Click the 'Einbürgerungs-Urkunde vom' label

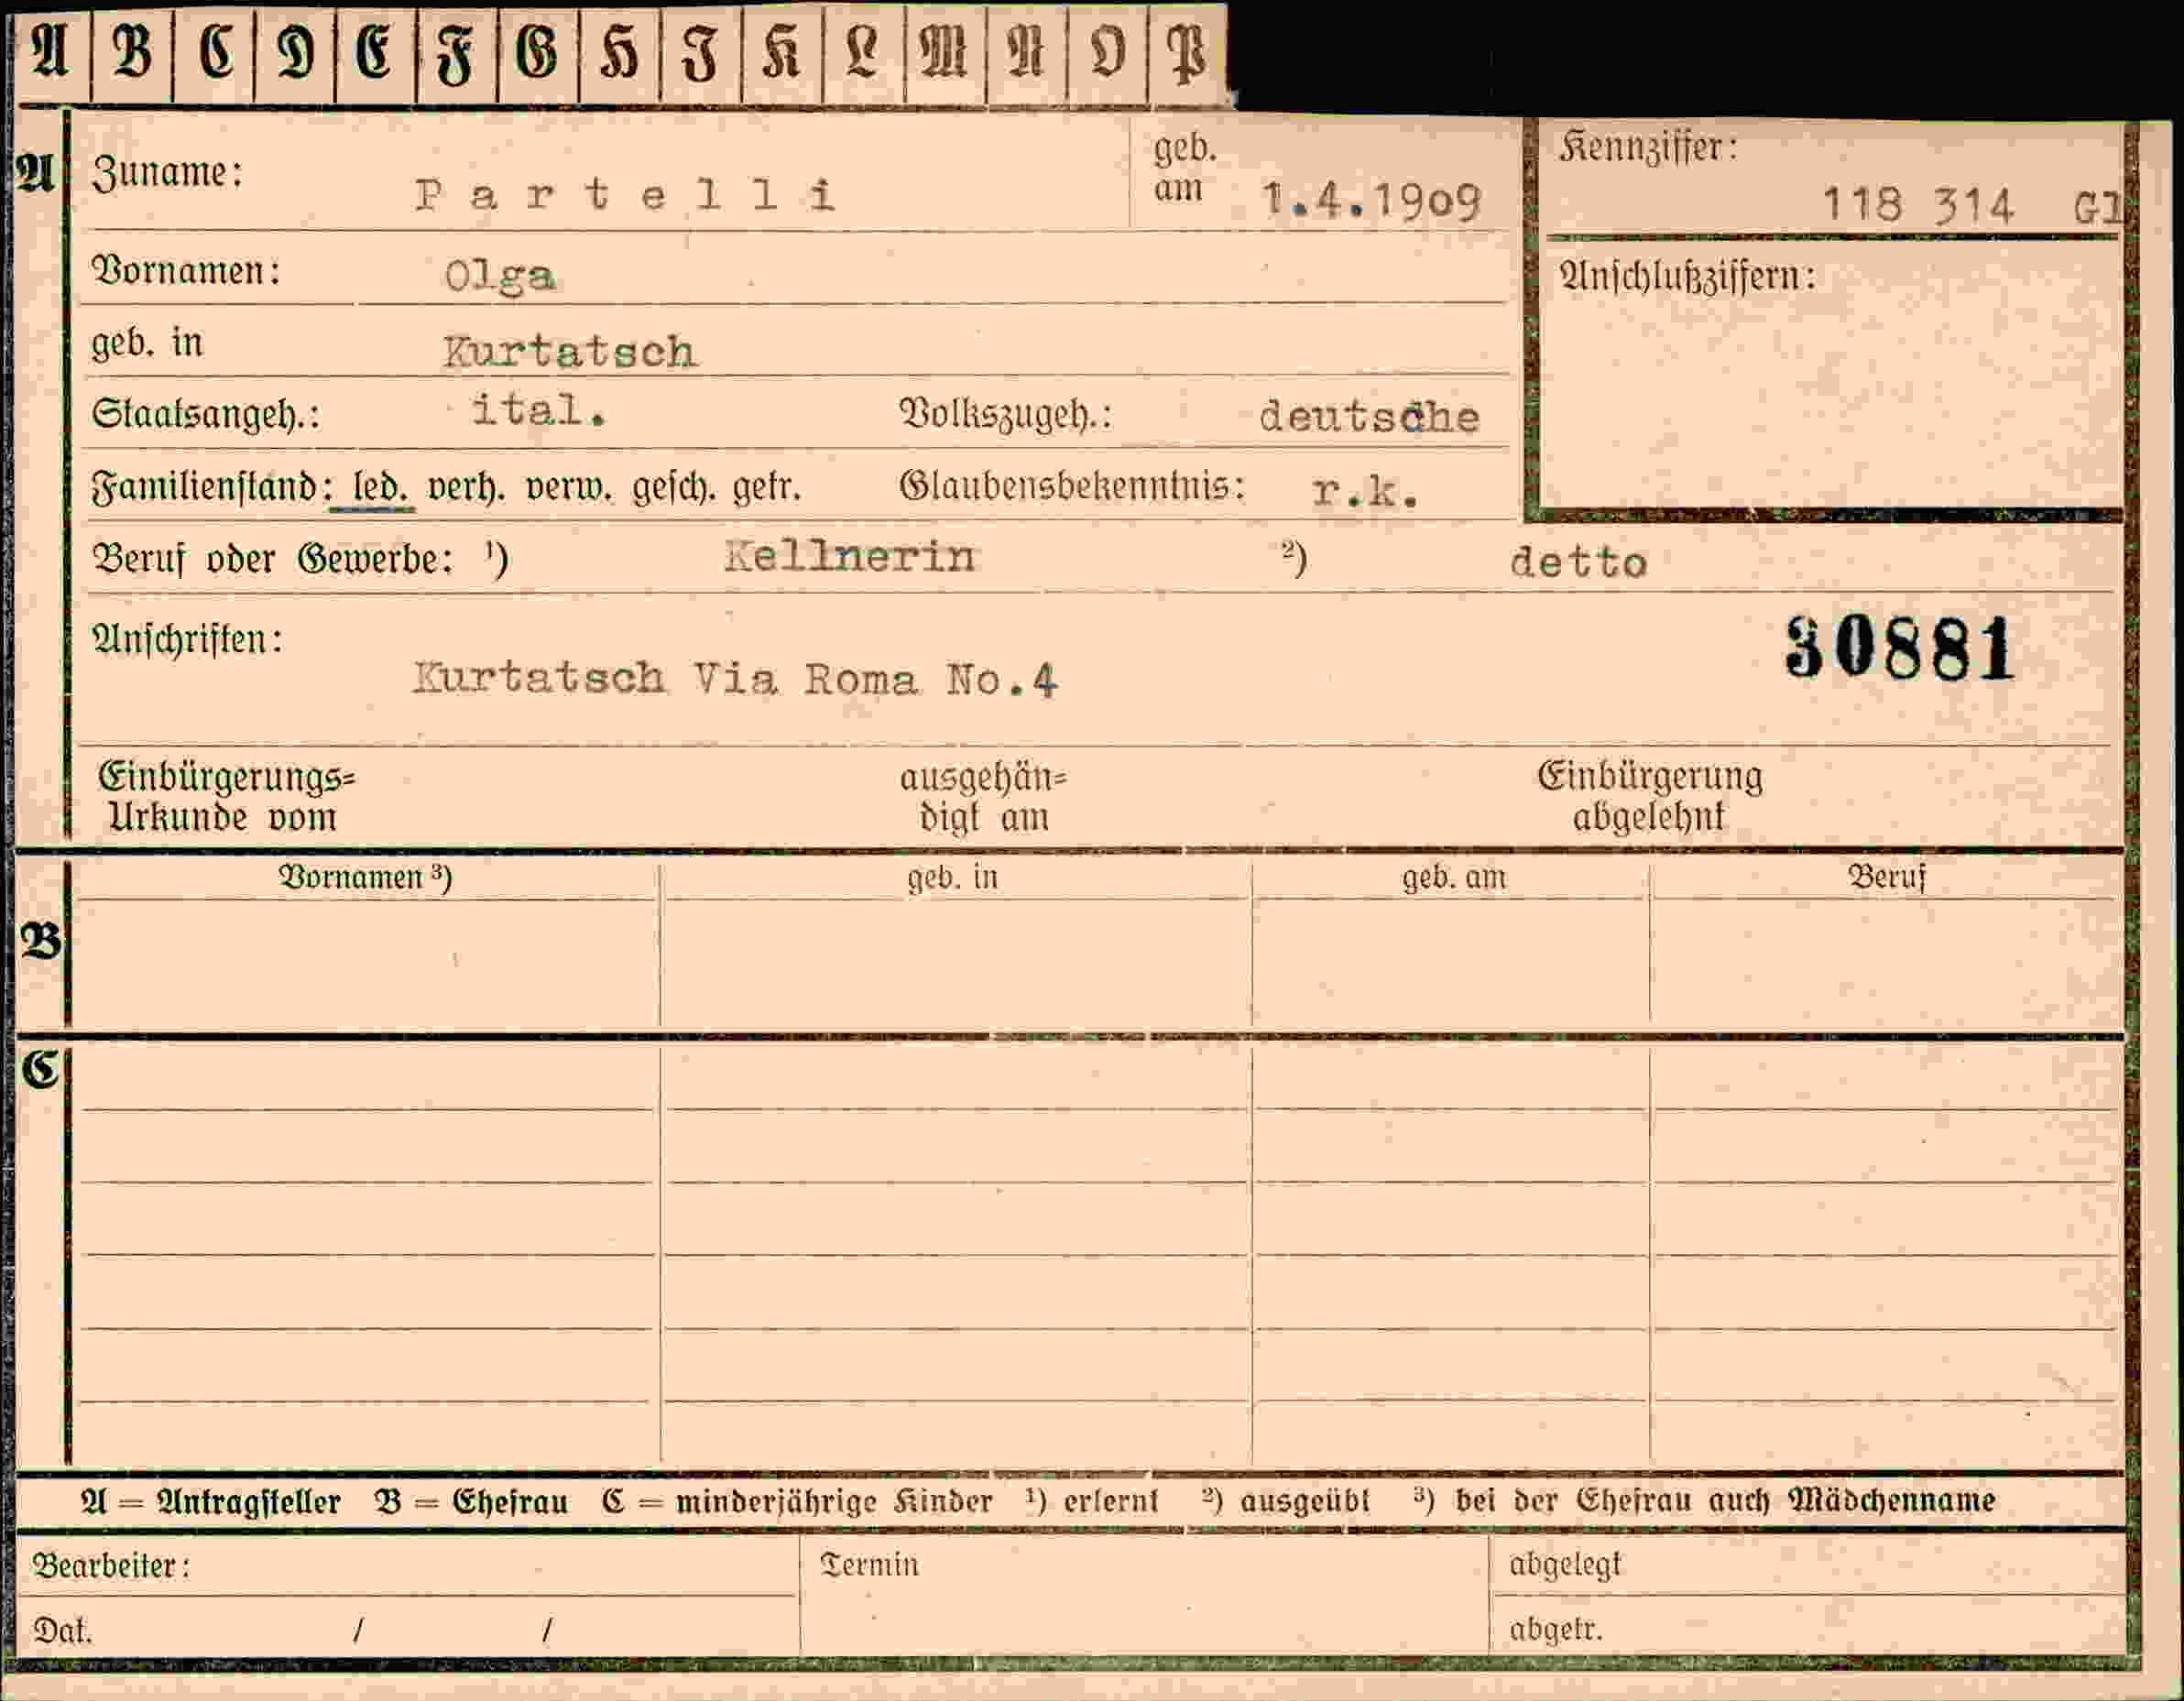pyautogui.click(x=226, y=797)
